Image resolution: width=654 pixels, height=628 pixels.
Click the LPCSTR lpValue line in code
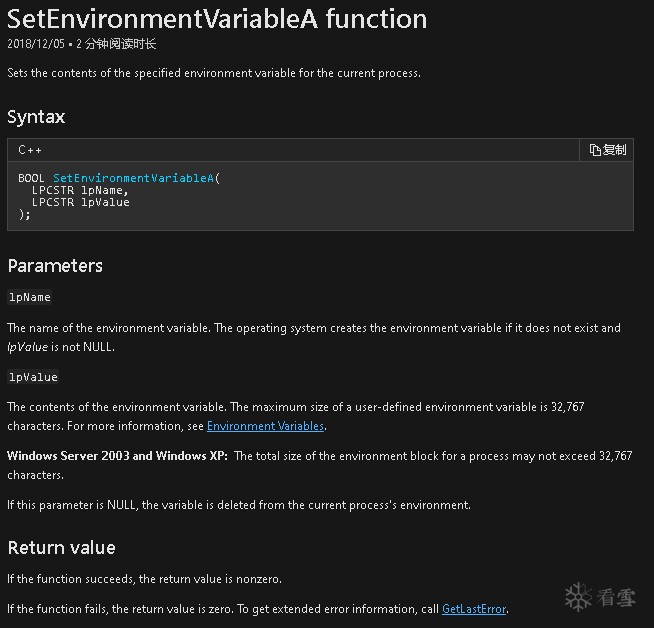80,202
